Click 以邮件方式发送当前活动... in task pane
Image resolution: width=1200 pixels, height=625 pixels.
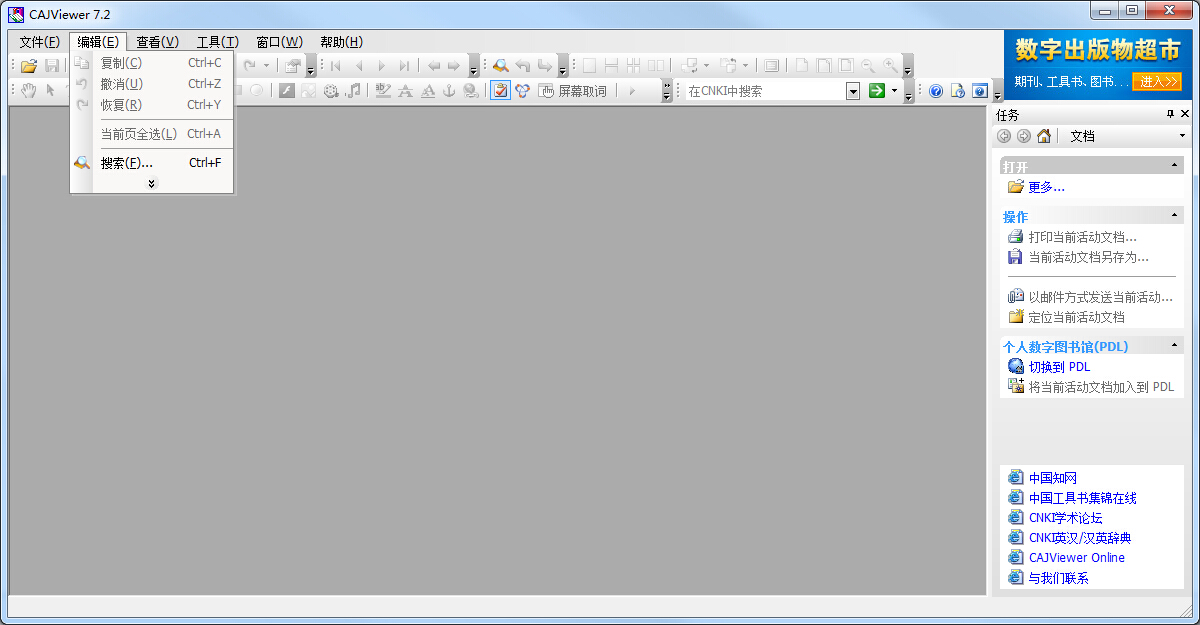[1101, 297]
